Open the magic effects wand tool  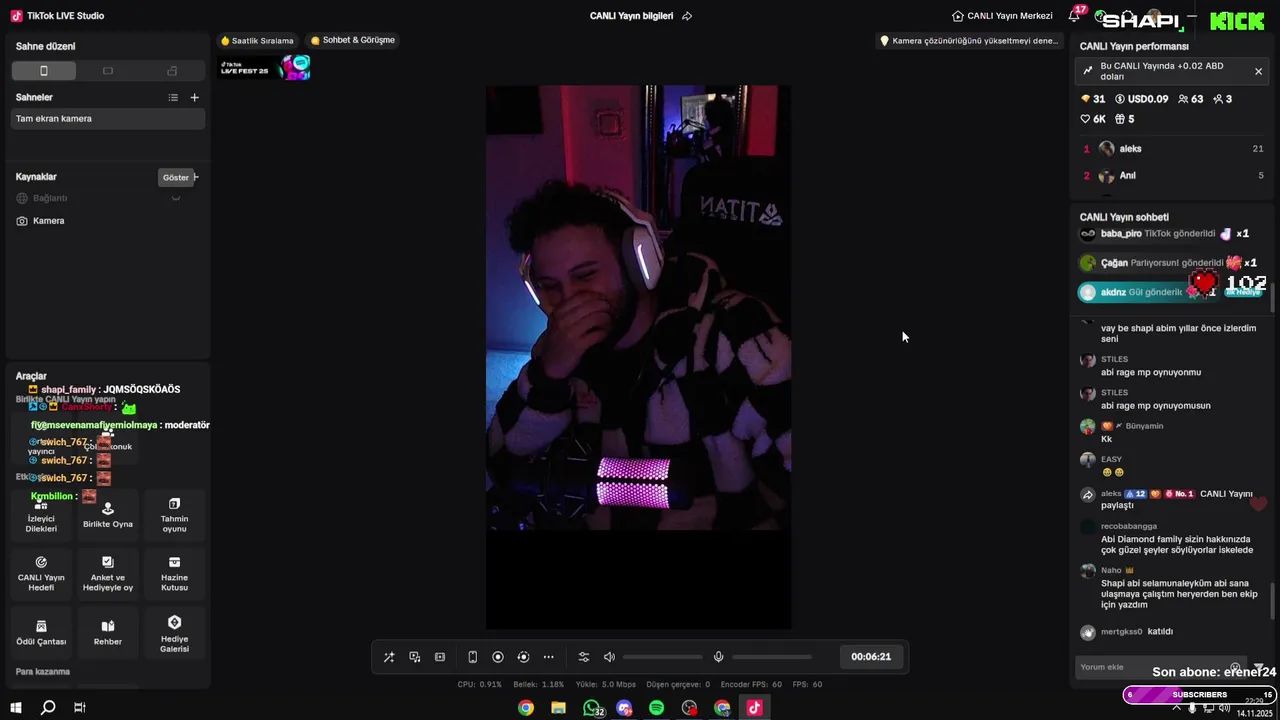pyautogui.click(x=389, y=657)
